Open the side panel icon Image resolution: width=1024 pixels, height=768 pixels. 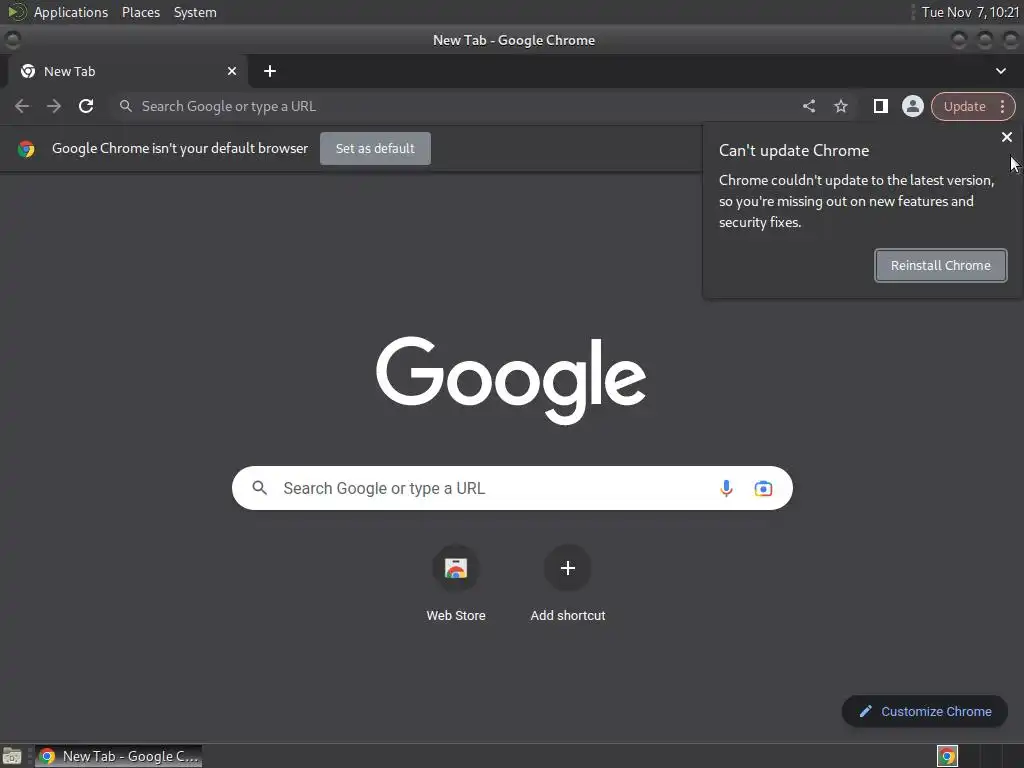point(880,106)
